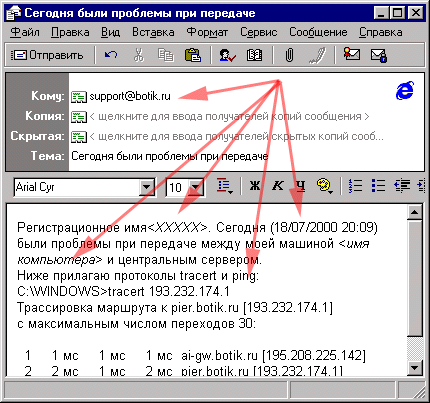Apply numbered list formatting
Image resolution: width=430 pixels, height=403 pixels.
coord(355,186)
